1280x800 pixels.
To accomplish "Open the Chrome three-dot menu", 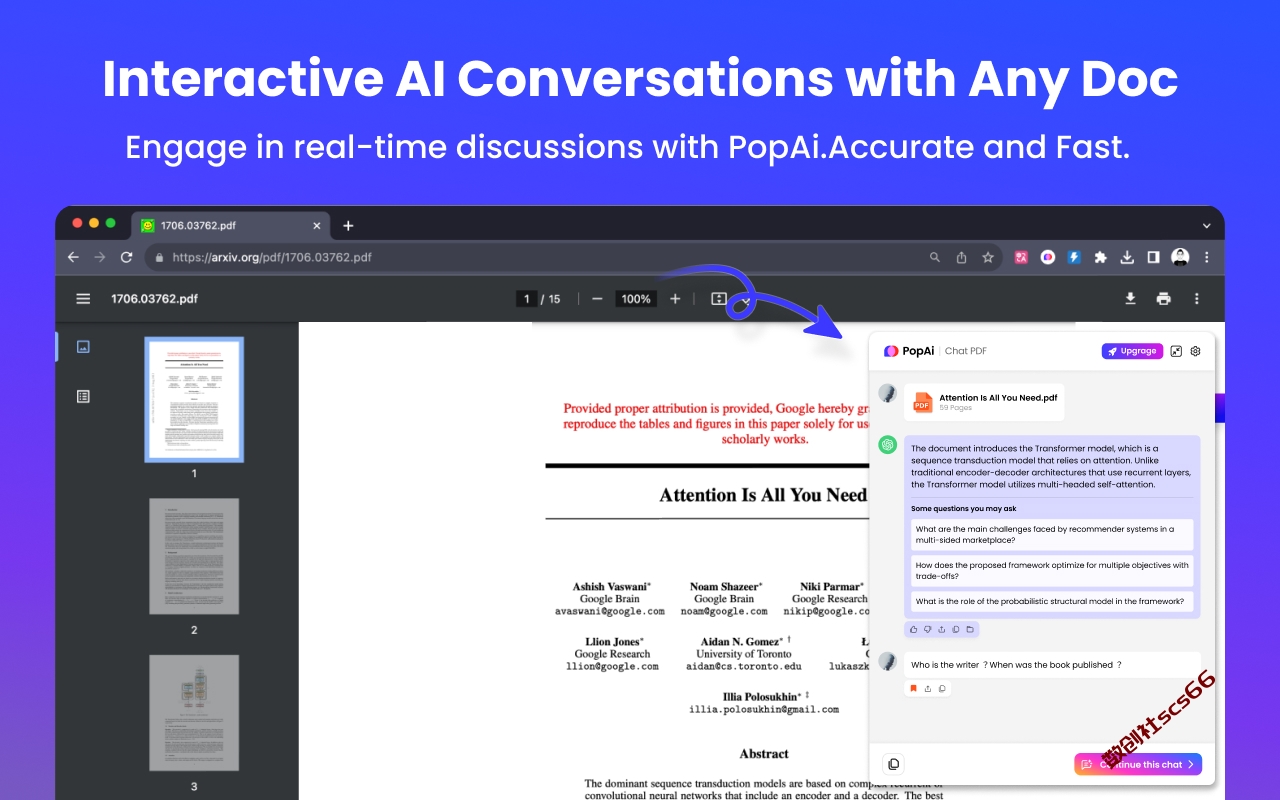I will (1206, 257).
